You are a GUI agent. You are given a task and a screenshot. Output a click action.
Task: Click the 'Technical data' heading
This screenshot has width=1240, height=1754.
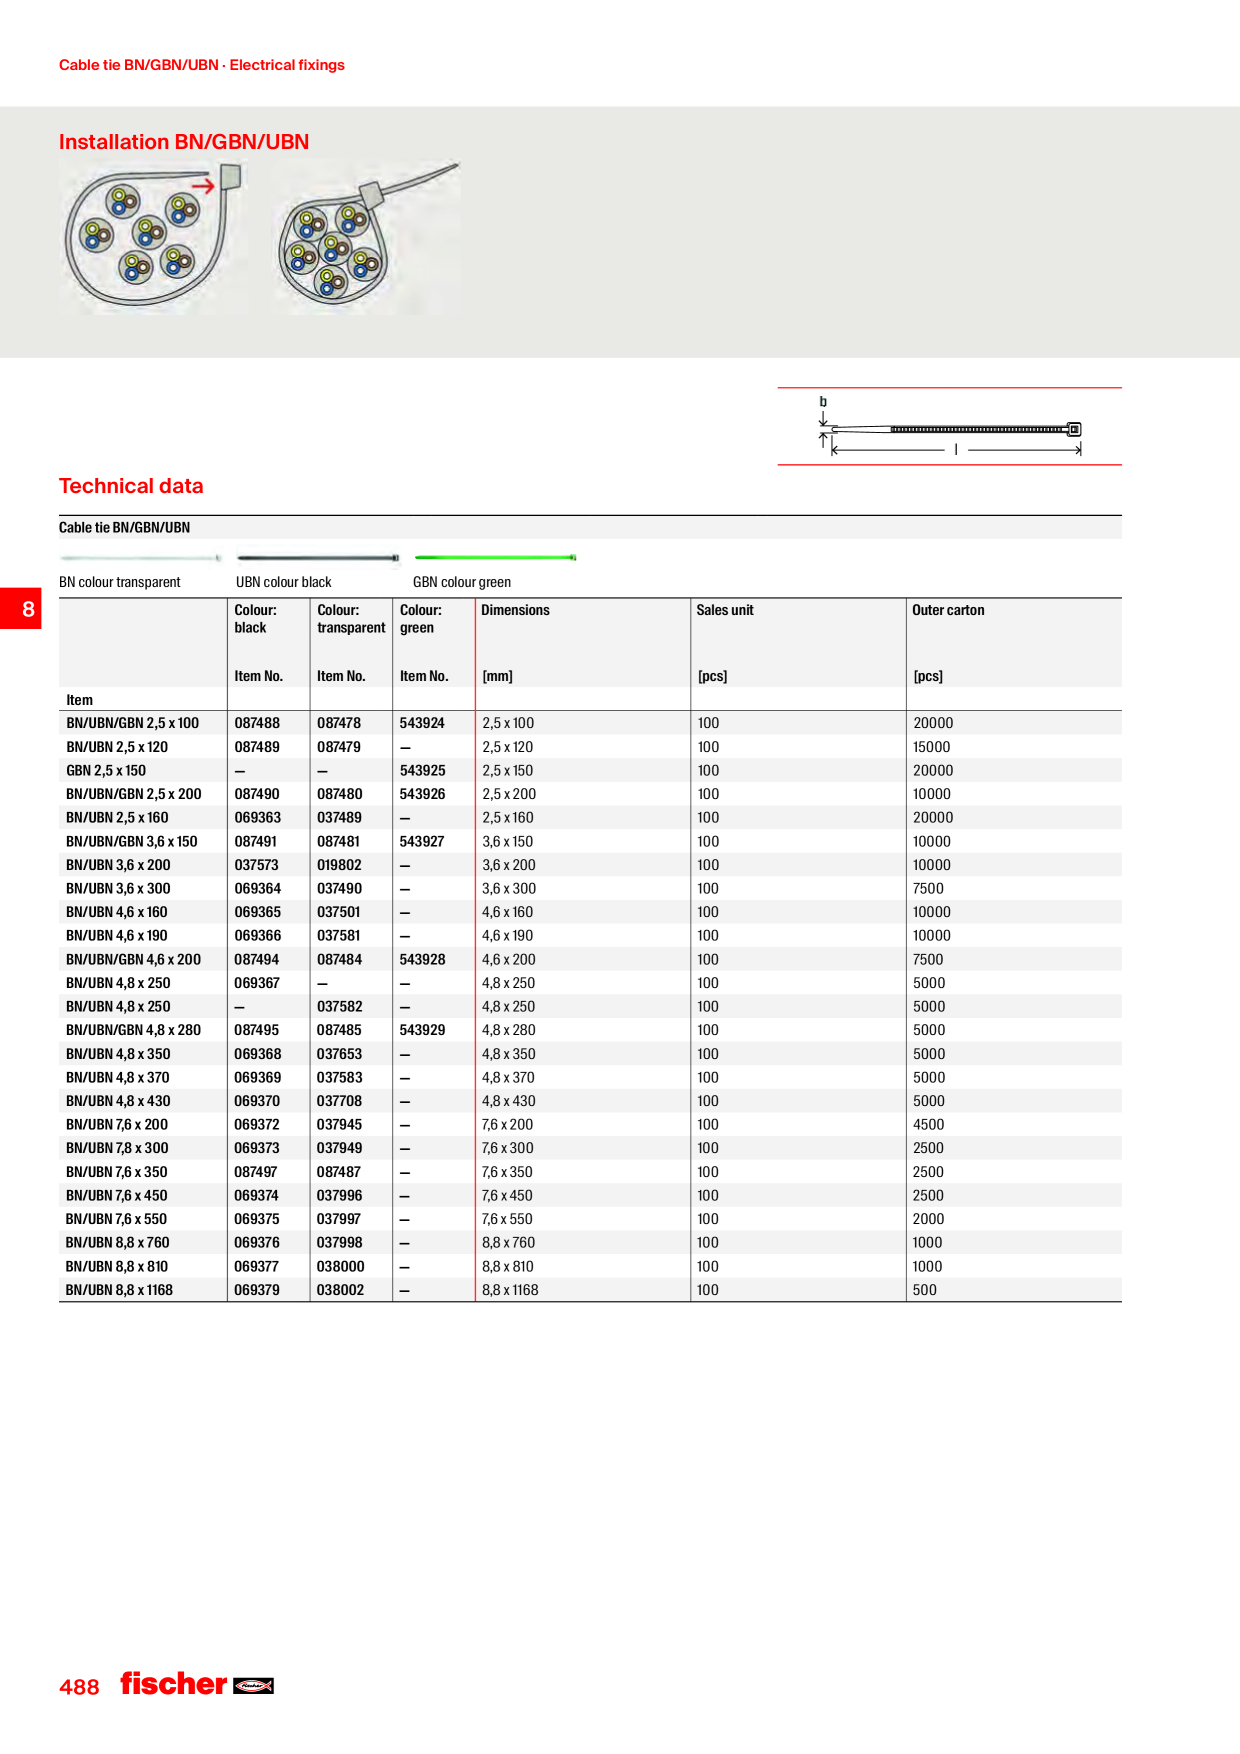click(131, 486)
